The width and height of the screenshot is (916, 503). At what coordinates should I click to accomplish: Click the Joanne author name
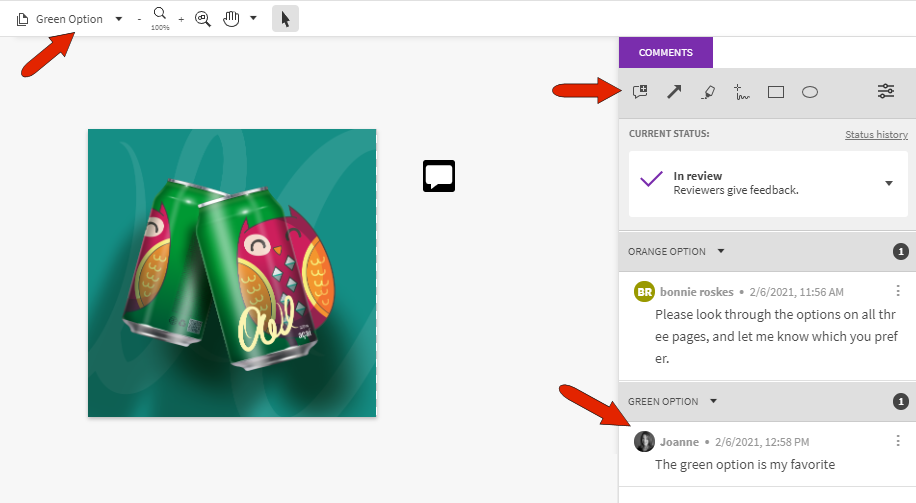coord(679,442)
